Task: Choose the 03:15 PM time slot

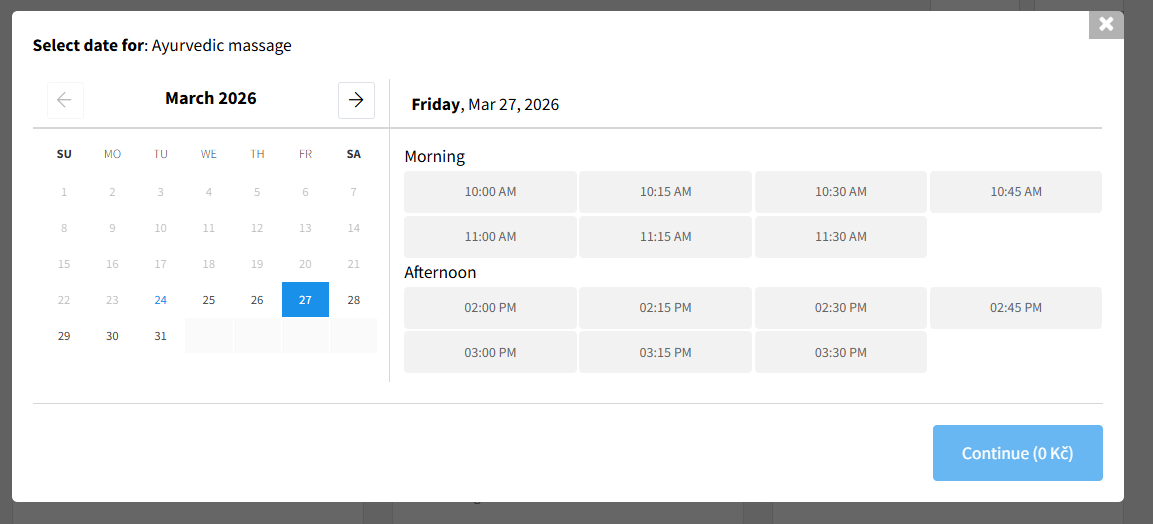Action: pyautogui.click(x=665, y=353)
